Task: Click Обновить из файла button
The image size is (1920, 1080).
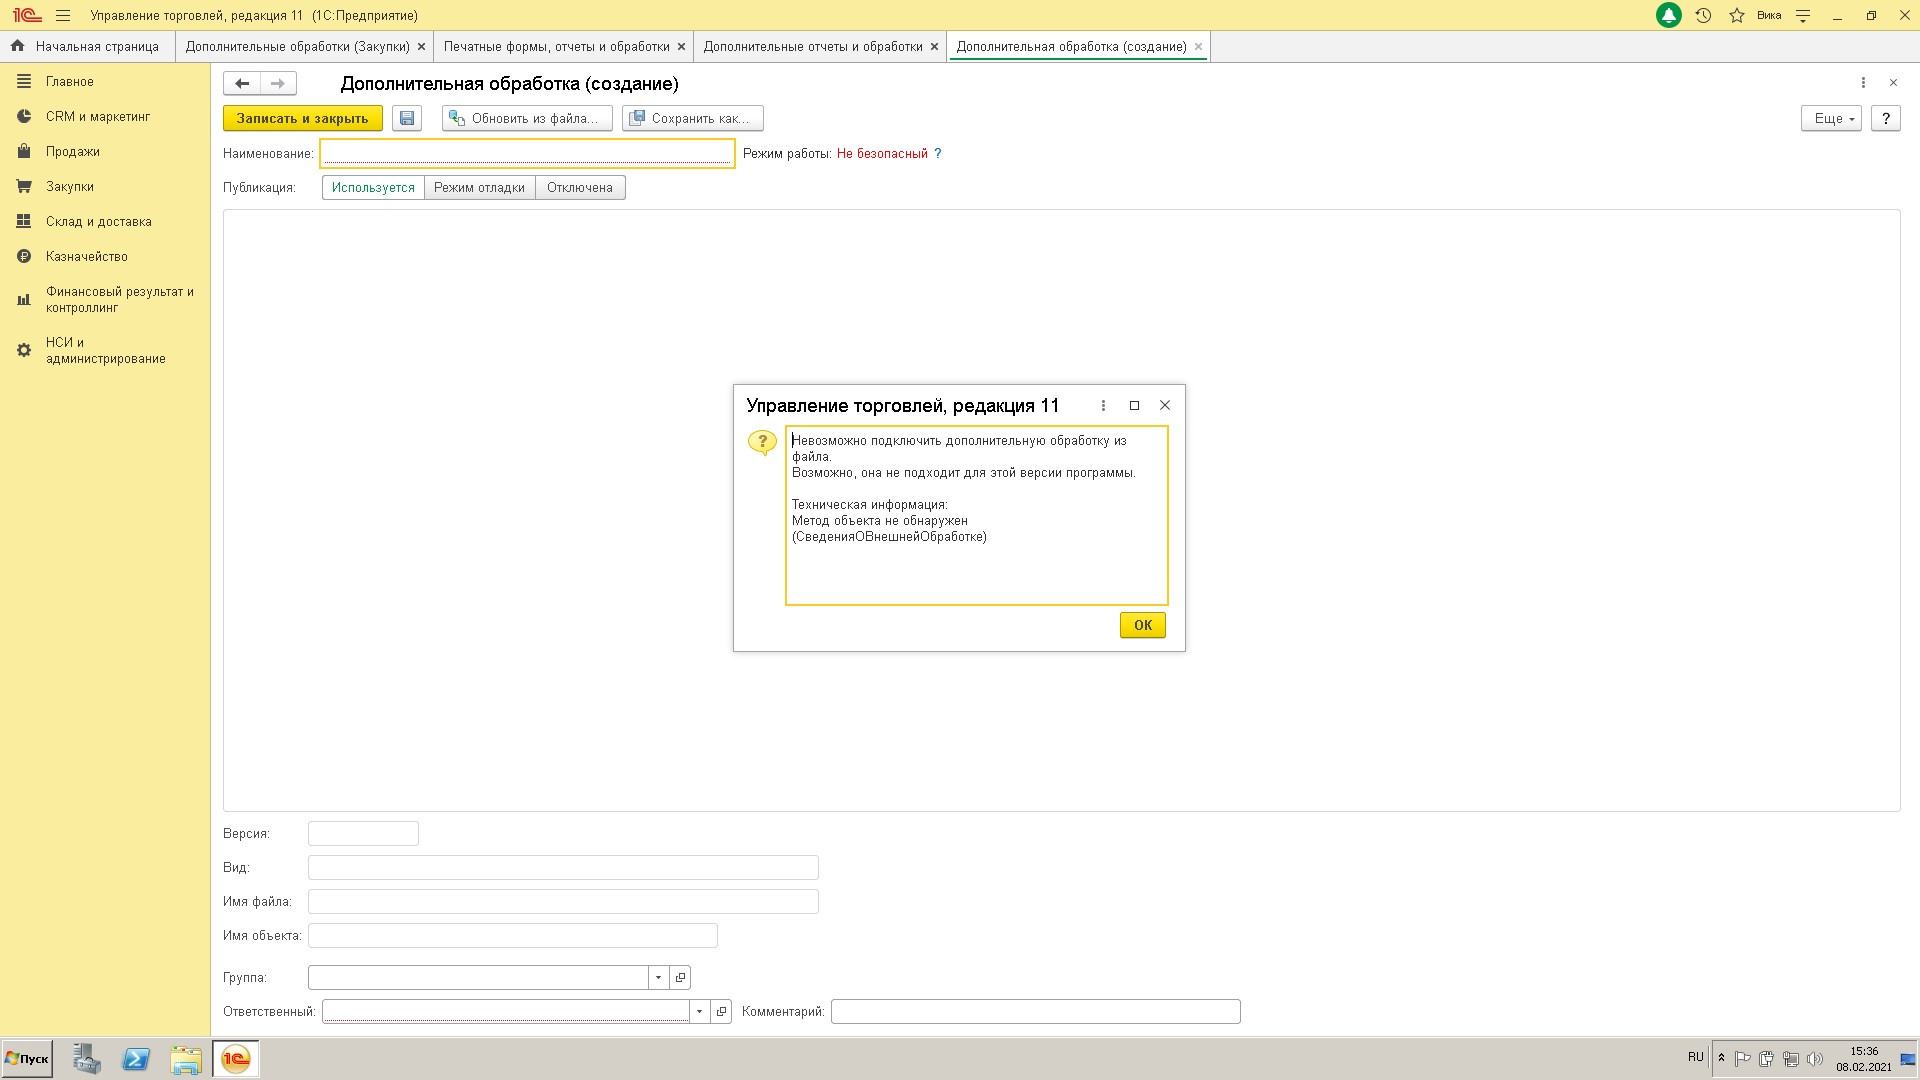Action: (x=527, y=118)
